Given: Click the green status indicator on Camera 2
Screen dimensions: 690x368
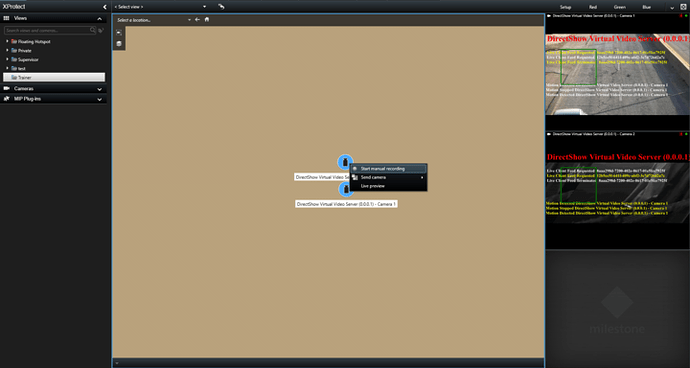Looking at the screenshot, I should [686, 134].
